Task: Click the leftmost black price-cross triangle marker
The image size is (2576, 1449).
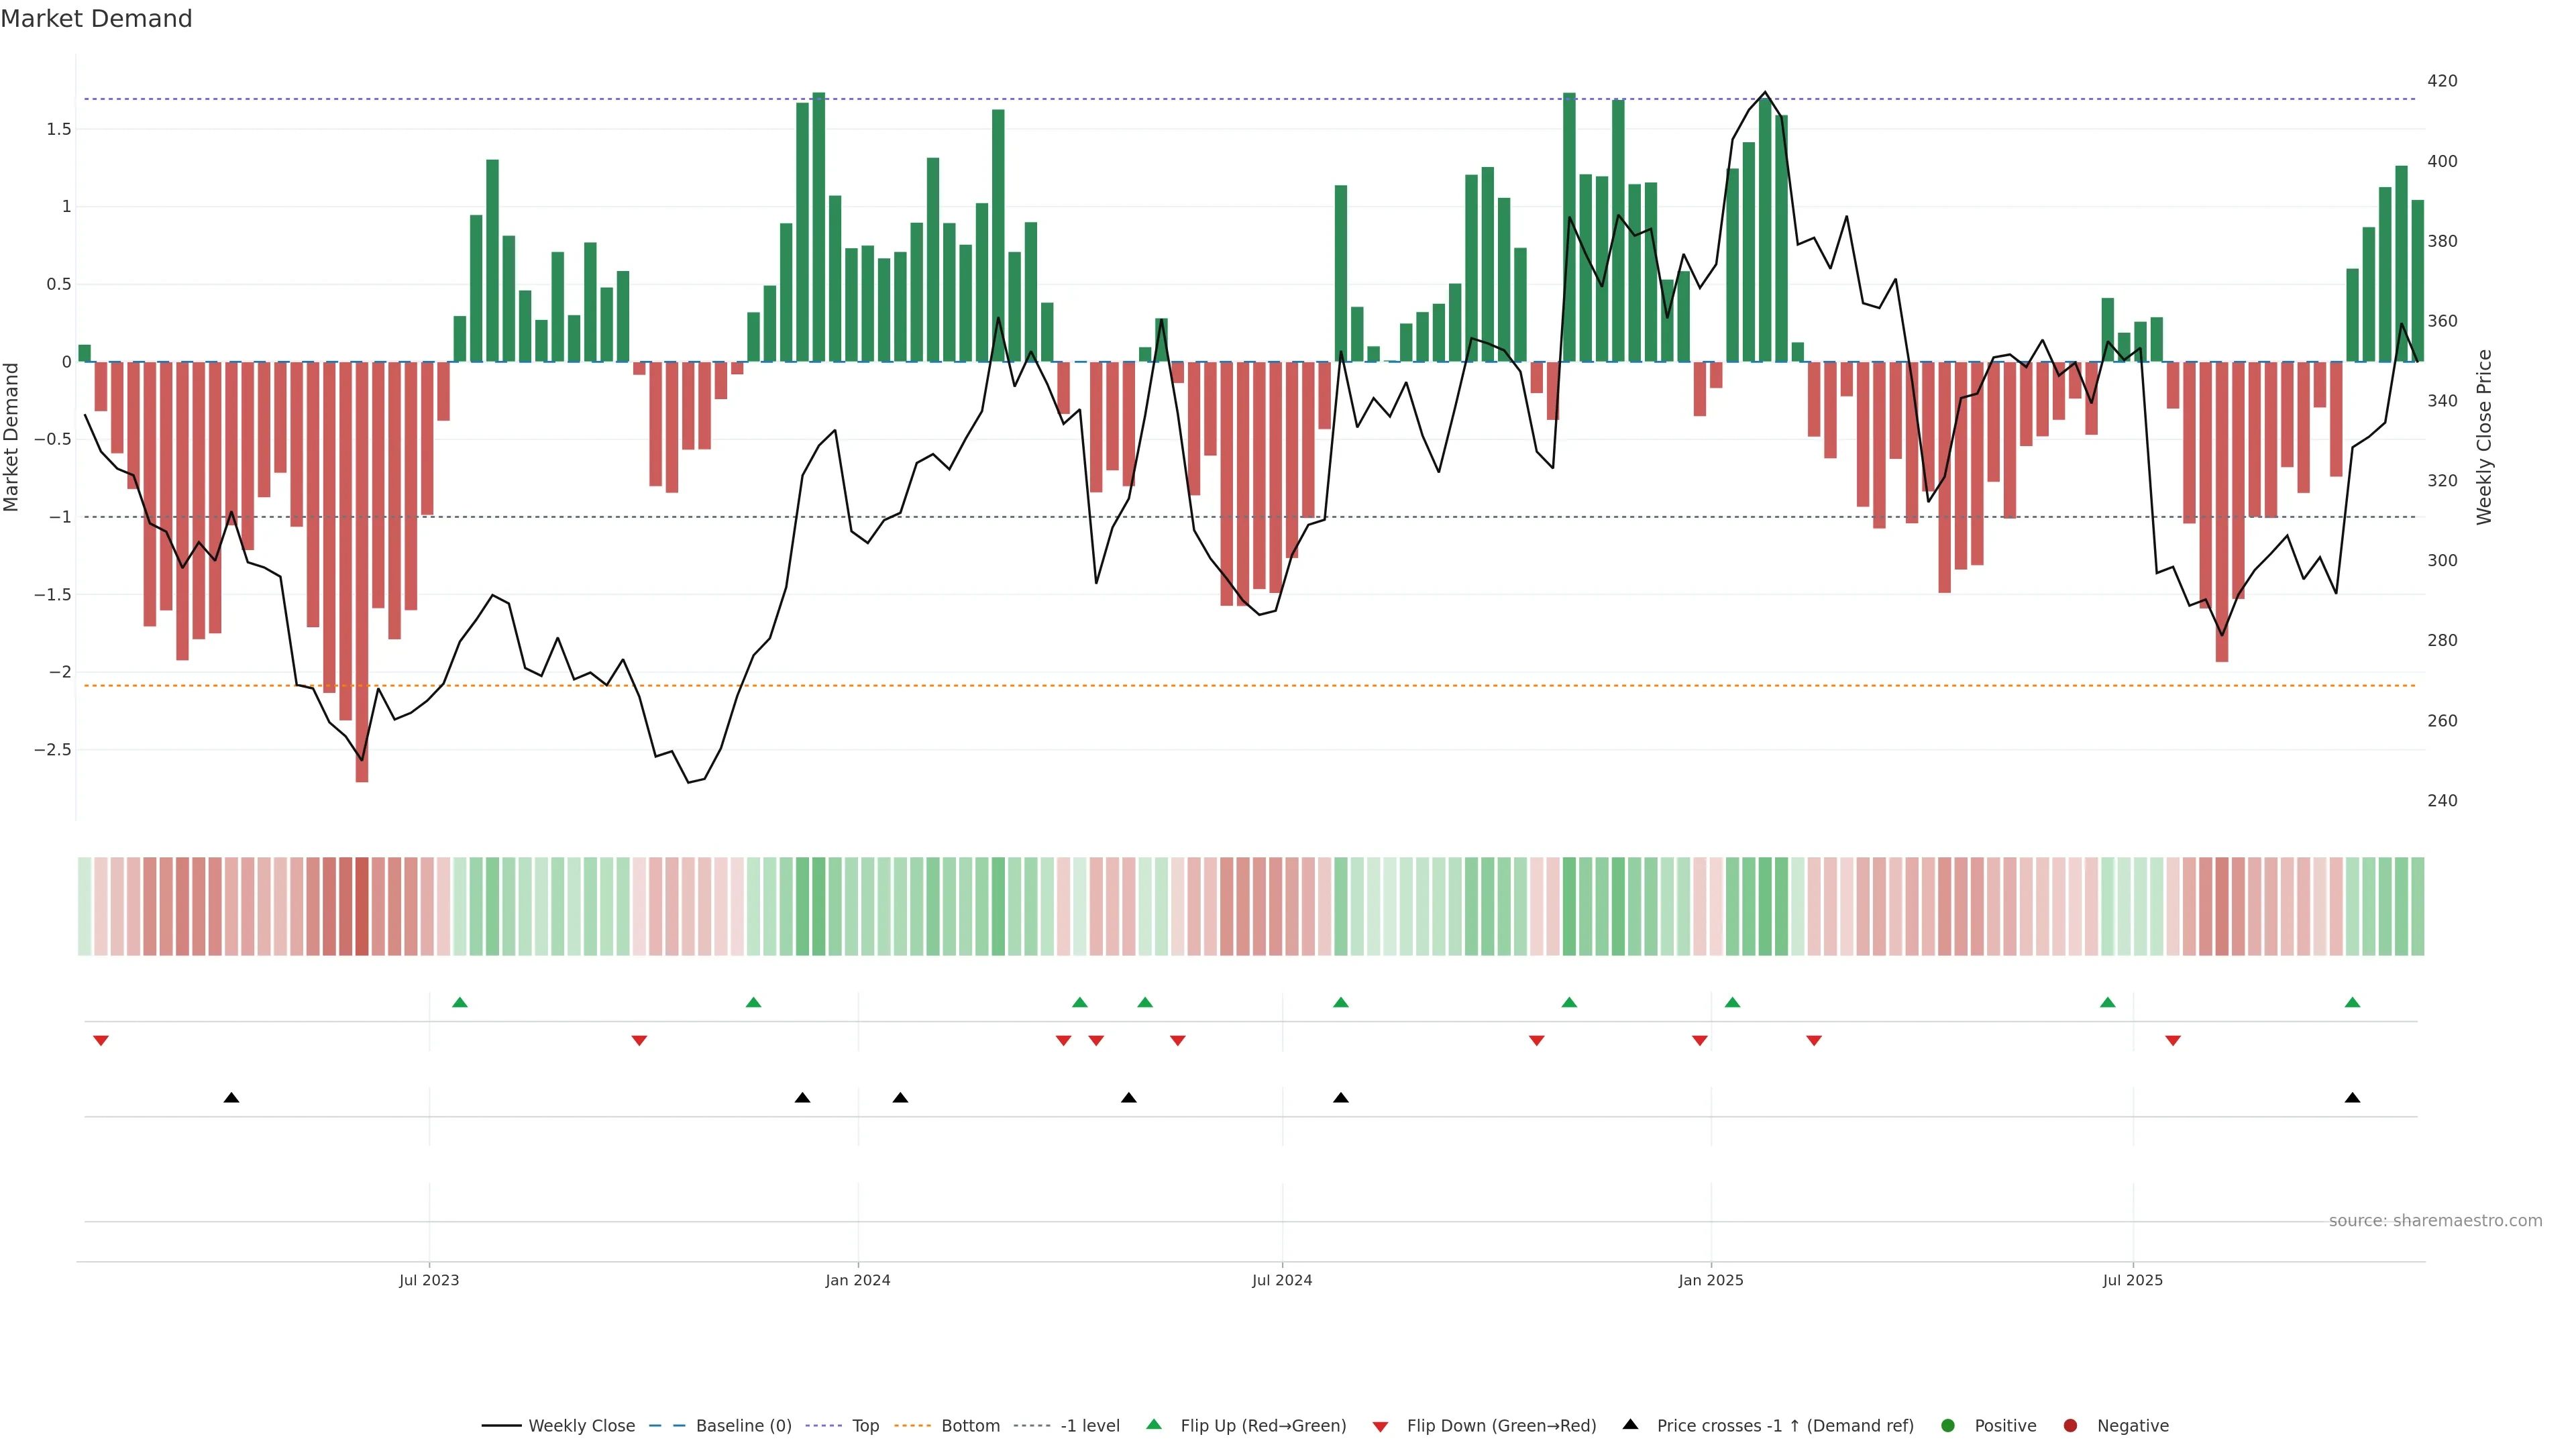Action: pyautogui.click(x=231, y=1098)
